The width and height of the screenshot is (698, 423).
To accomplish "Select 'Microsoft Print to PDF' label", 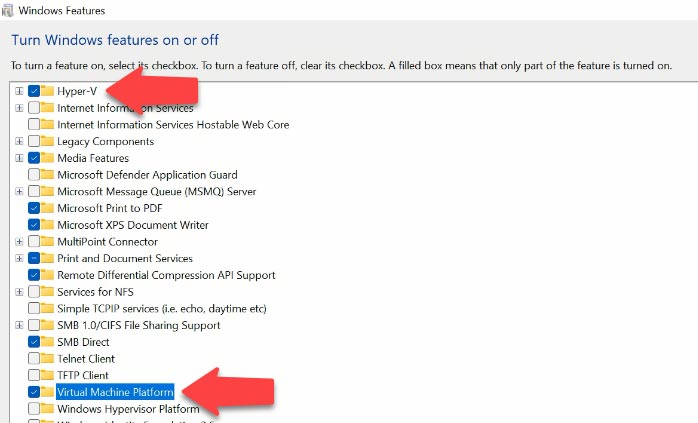I will click(110, 208).
